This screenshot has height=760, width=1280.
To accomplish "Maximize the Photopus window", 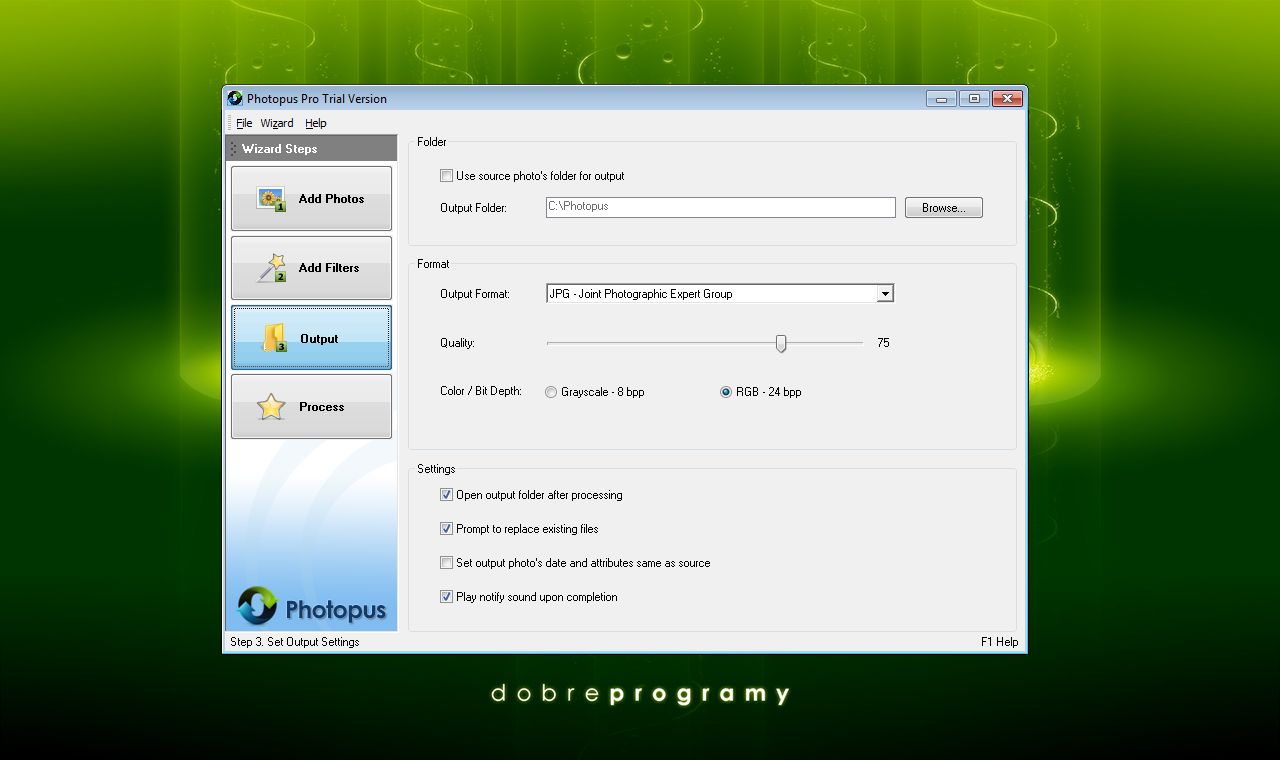I will coord(974,98).
